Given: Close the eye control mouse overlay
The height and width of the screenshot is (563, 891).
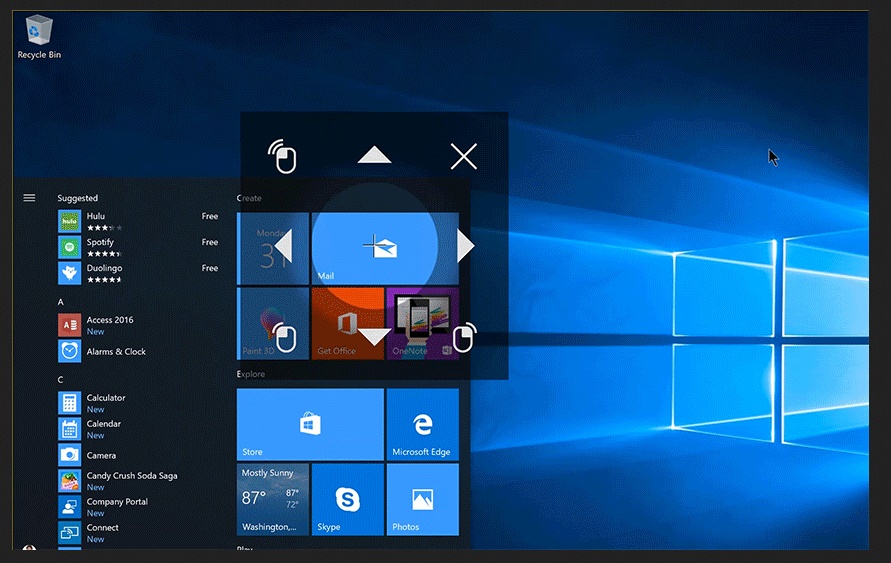Looking at the screenshot, I should [x=464, y=156].
